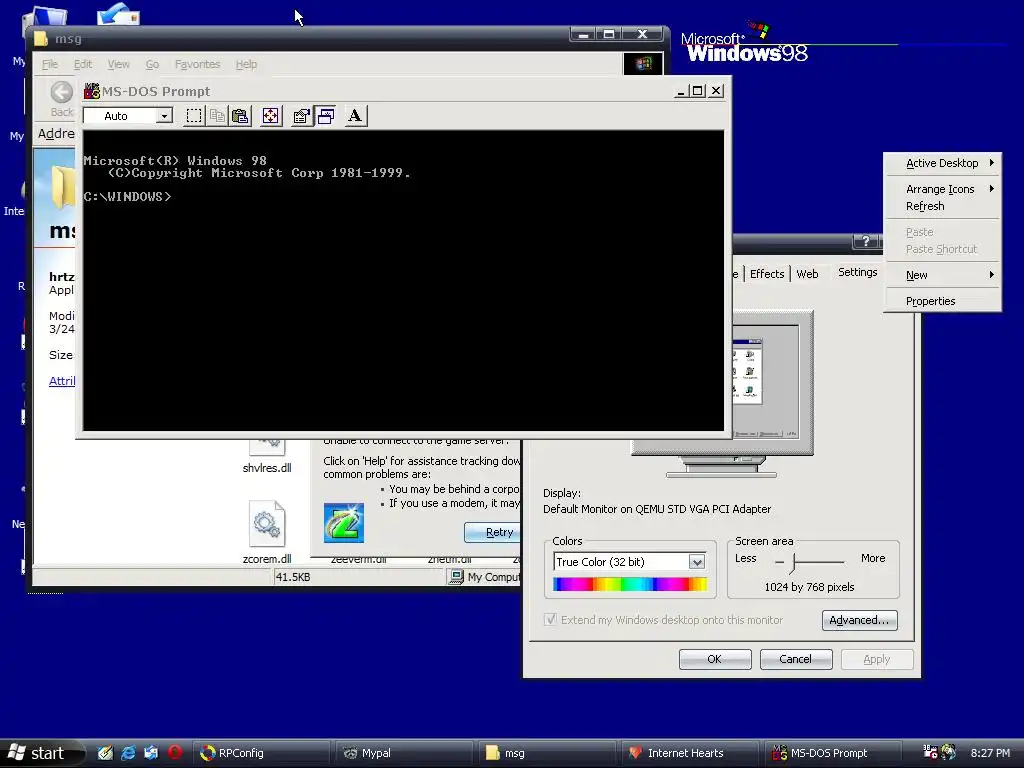Click the Back arrow in msg window
The width and height of the screenshot is (1024, 768).
point(62,93)
